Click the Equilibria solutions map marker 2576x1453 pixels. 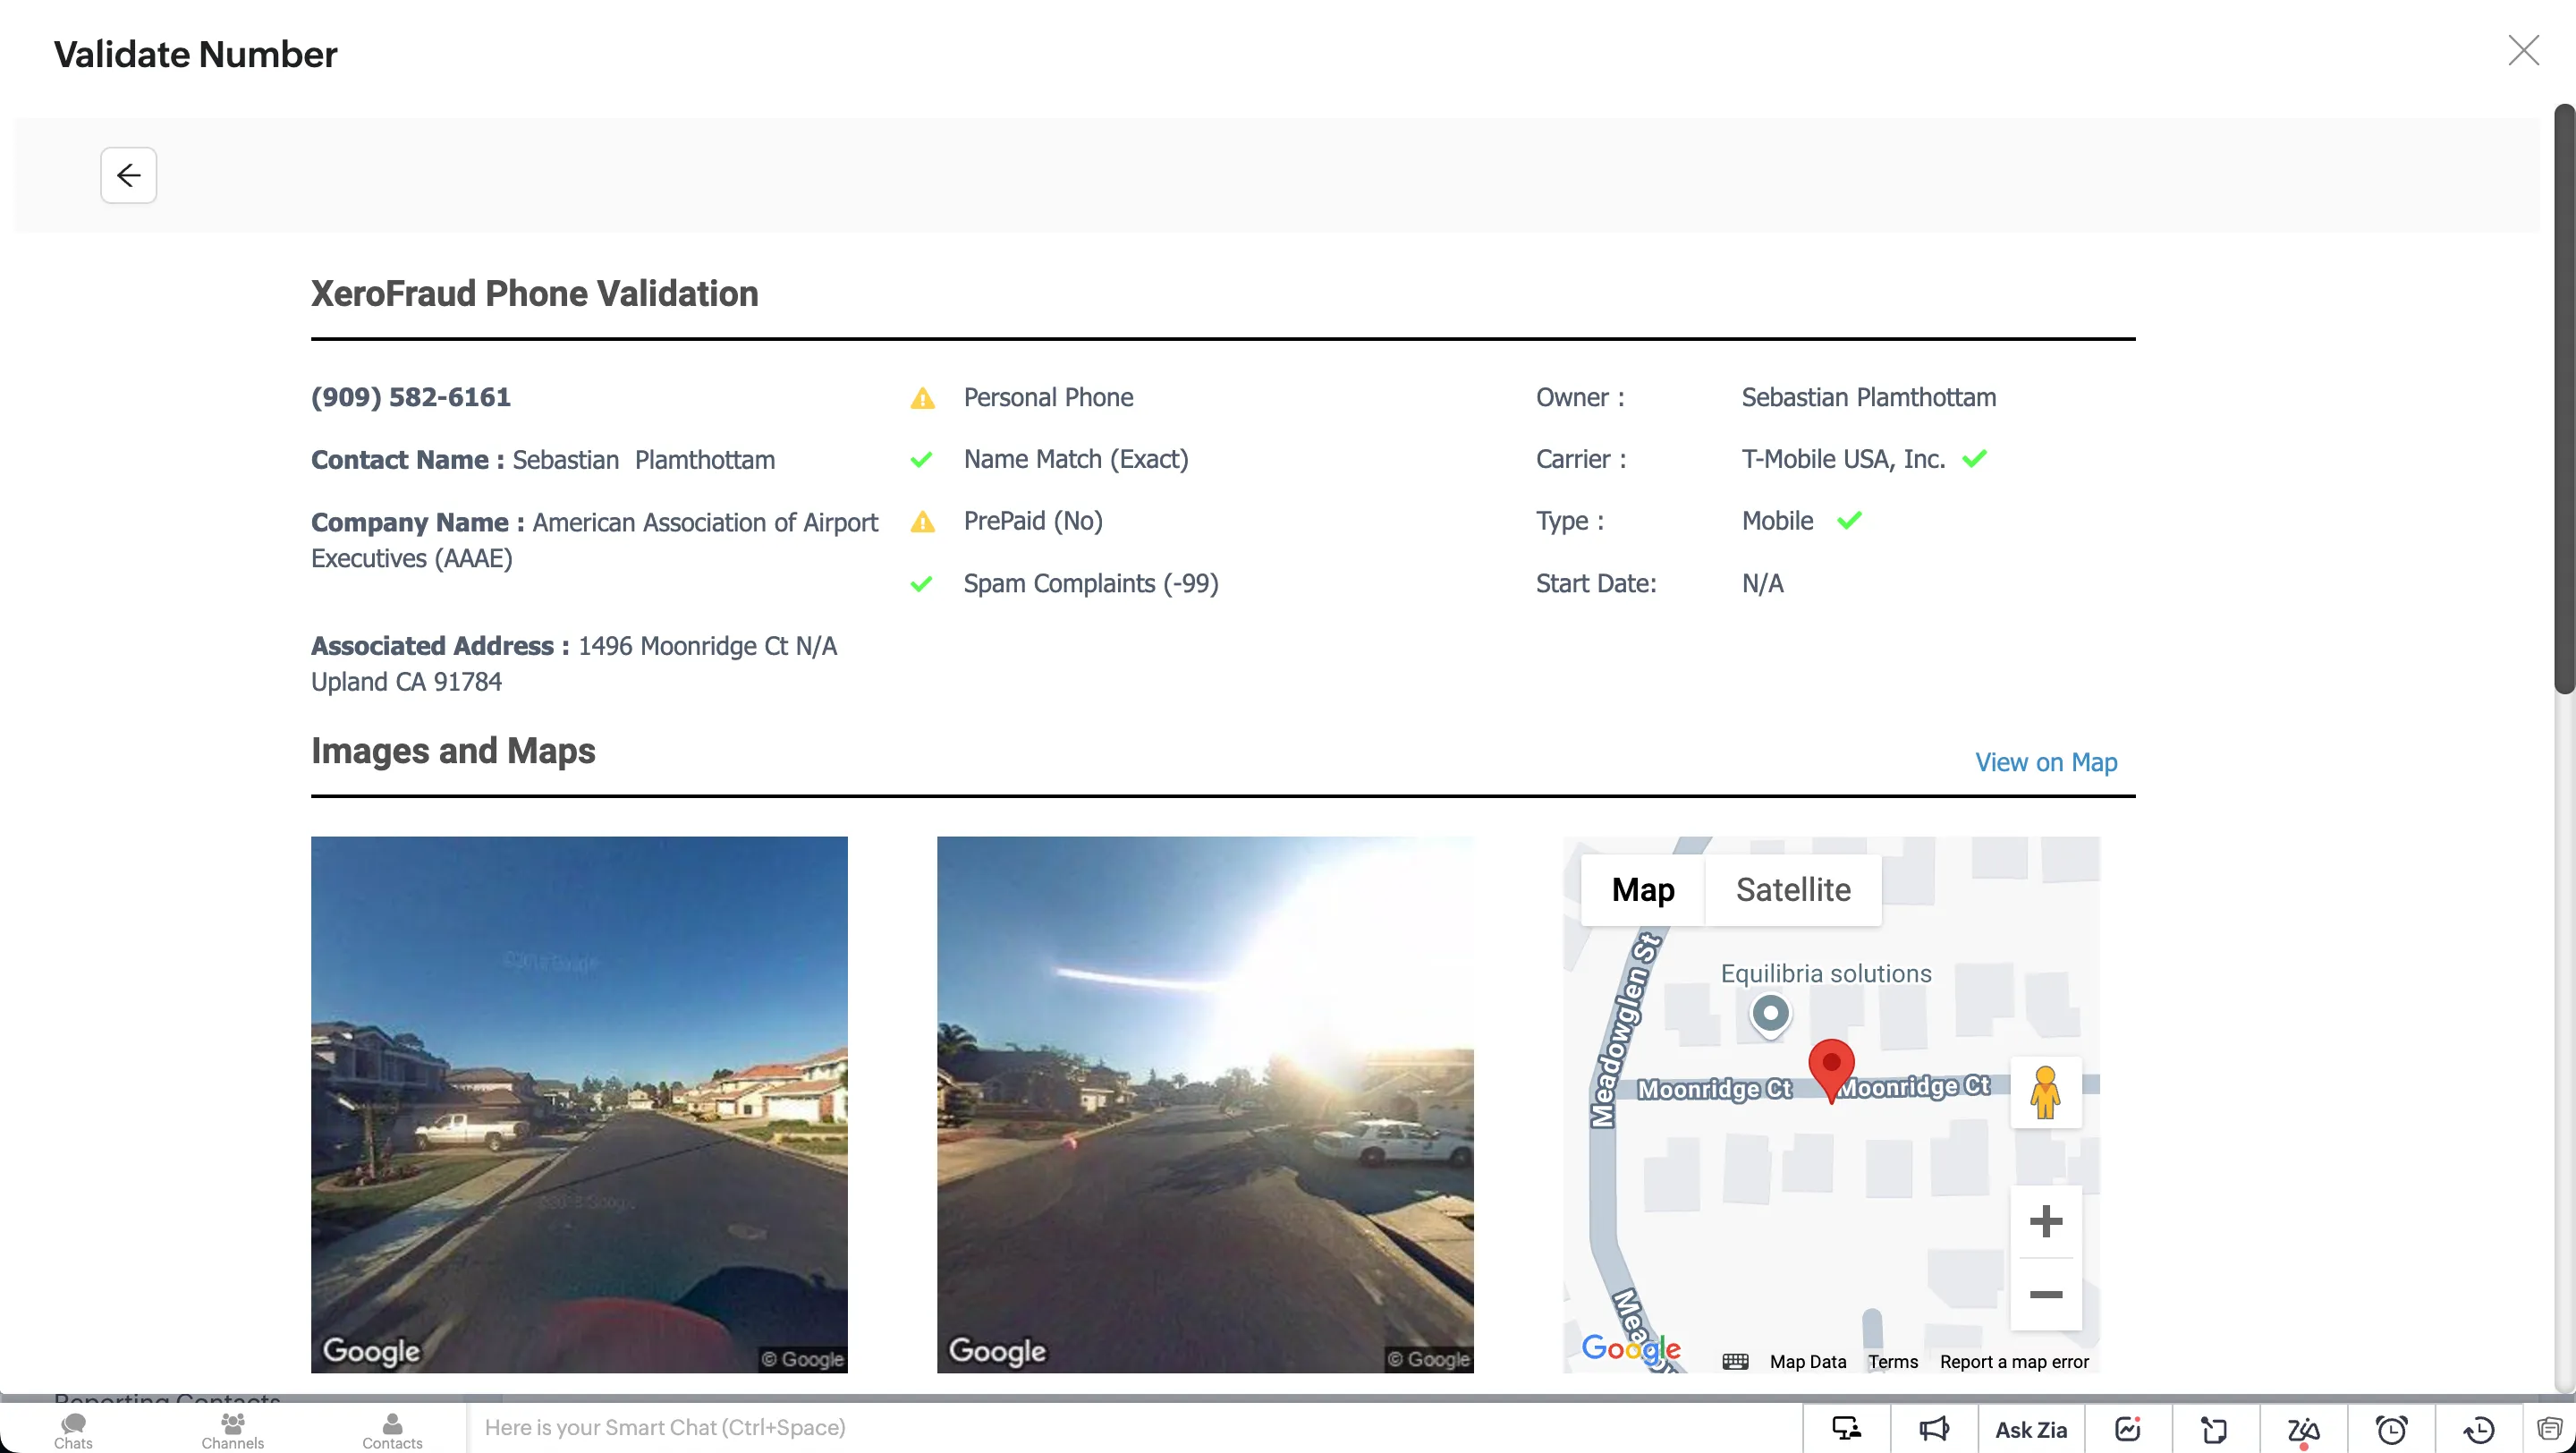coord(1770,1015)
